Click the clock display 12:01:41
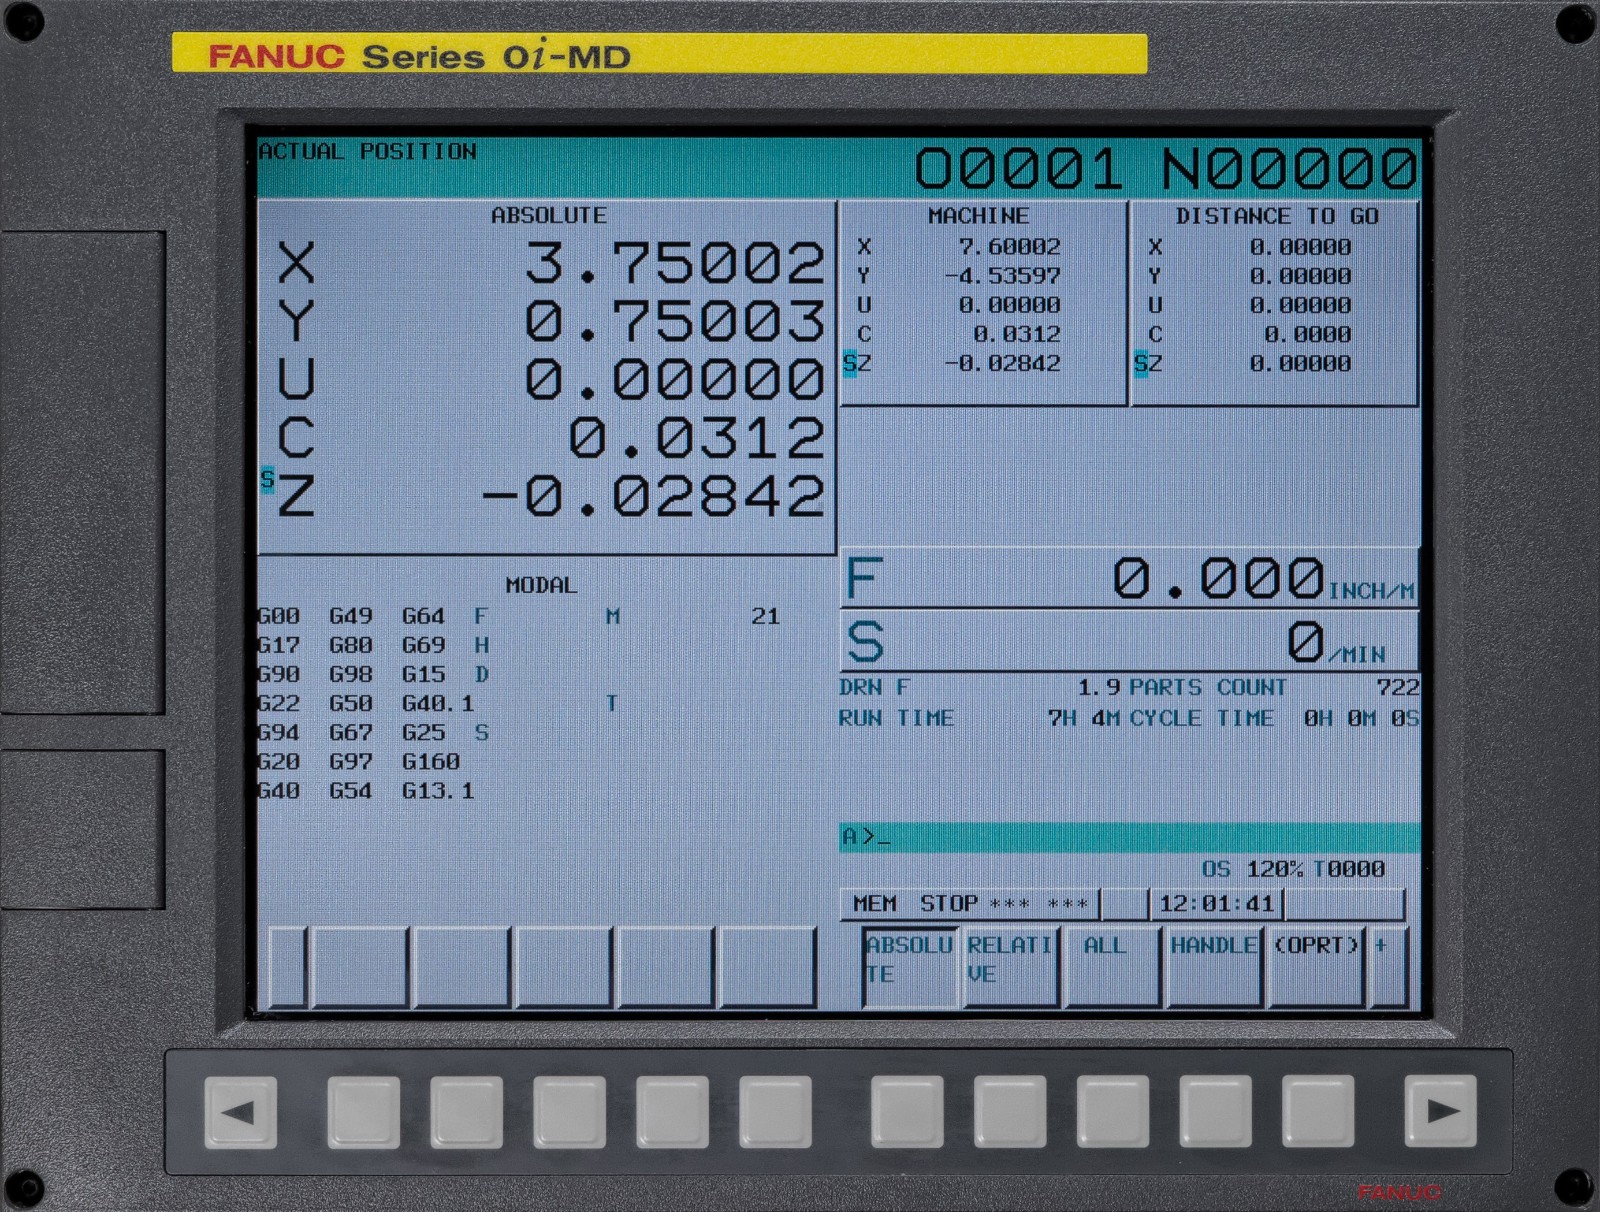 point(1217,904)
